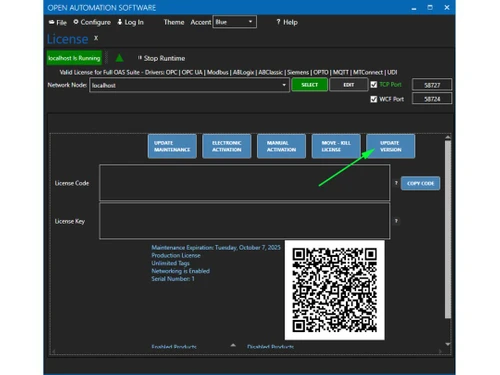Screen dimensions: 500x375
Task: Click the Electronic Activation button
Action: point(227,146)
